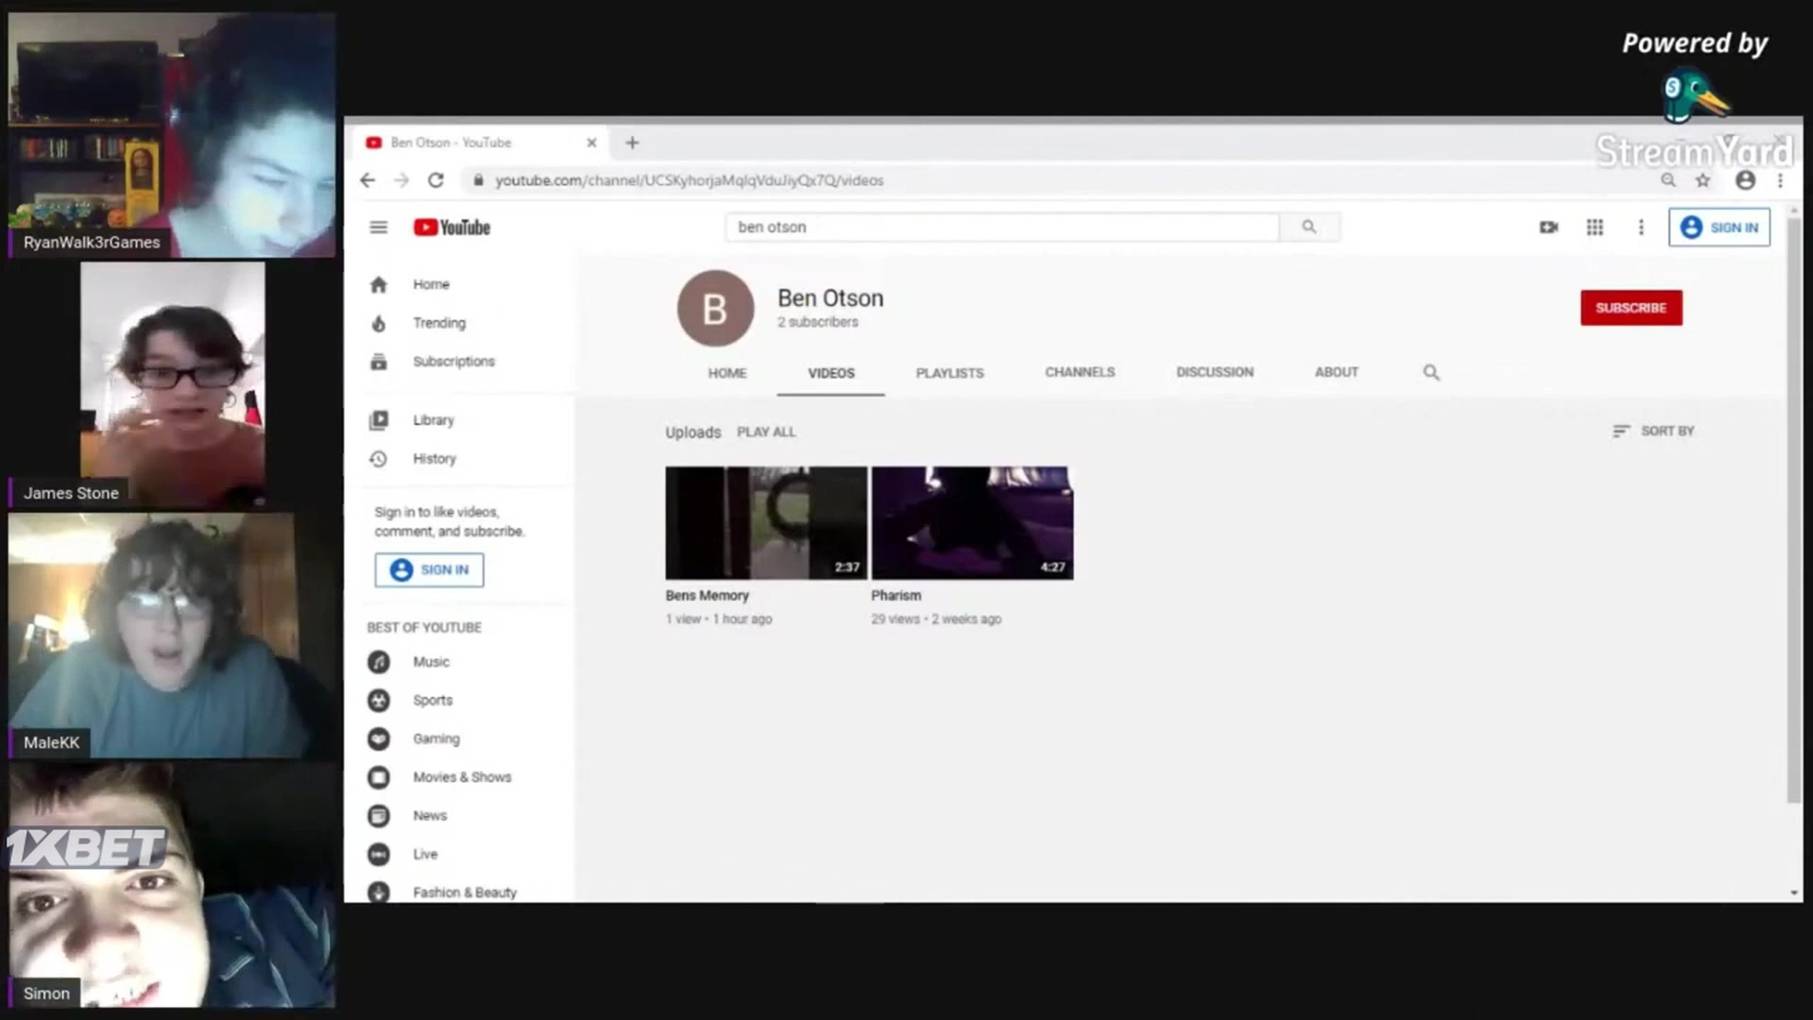Image resolution: width=1813 pixels, height=1020 pixels.
Task: Click the create video camera icon
Action: point(1548,227)
